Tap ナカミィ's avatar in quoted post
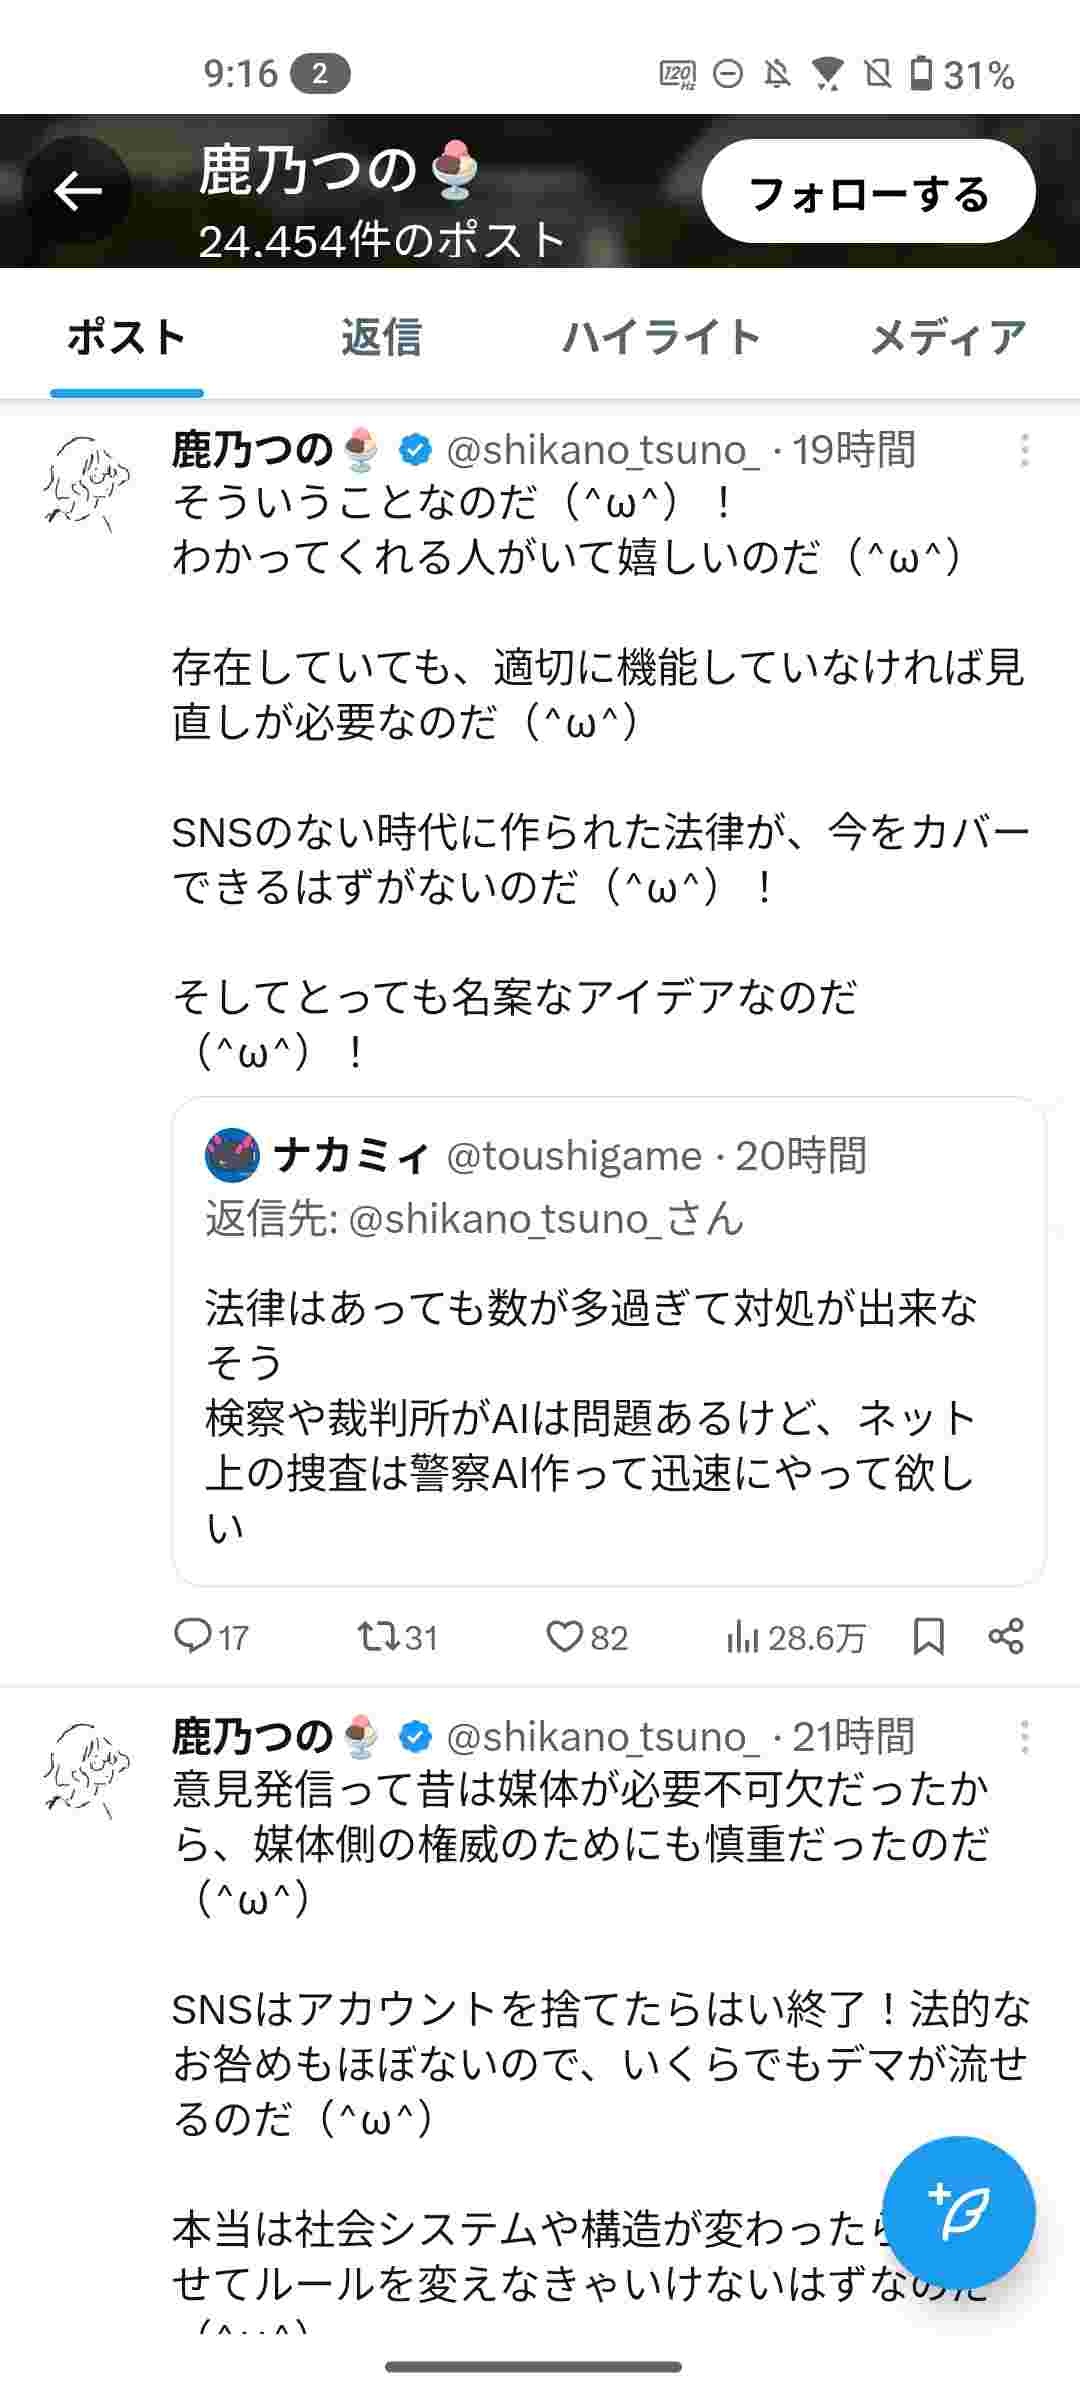This screenshot has width=1080, height=2400. pos(232,1156)
